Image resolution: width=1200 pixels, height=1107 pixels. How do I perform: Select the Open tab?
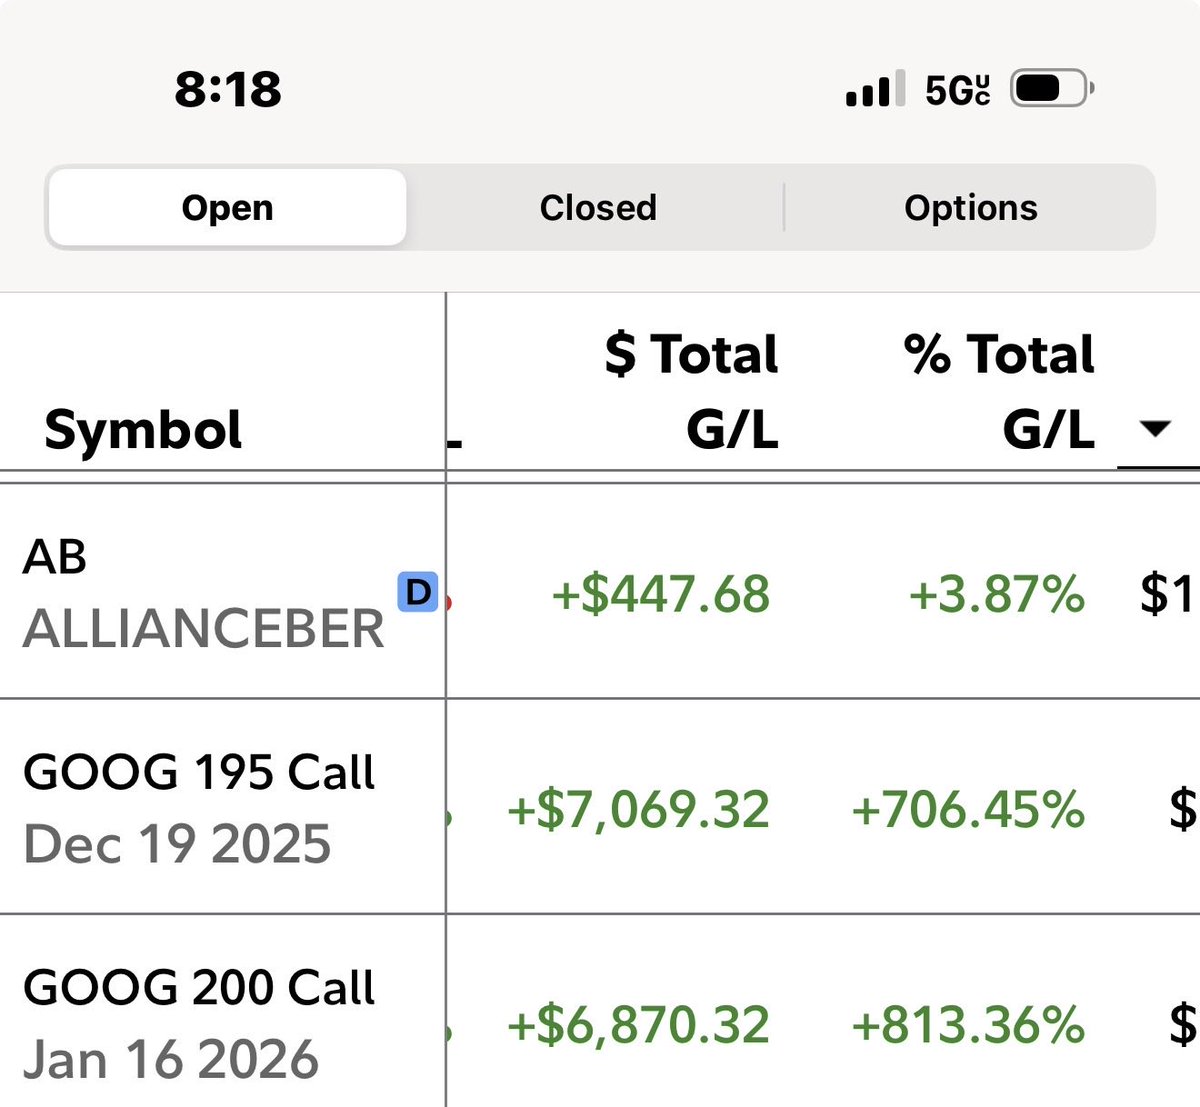(227, 208)
